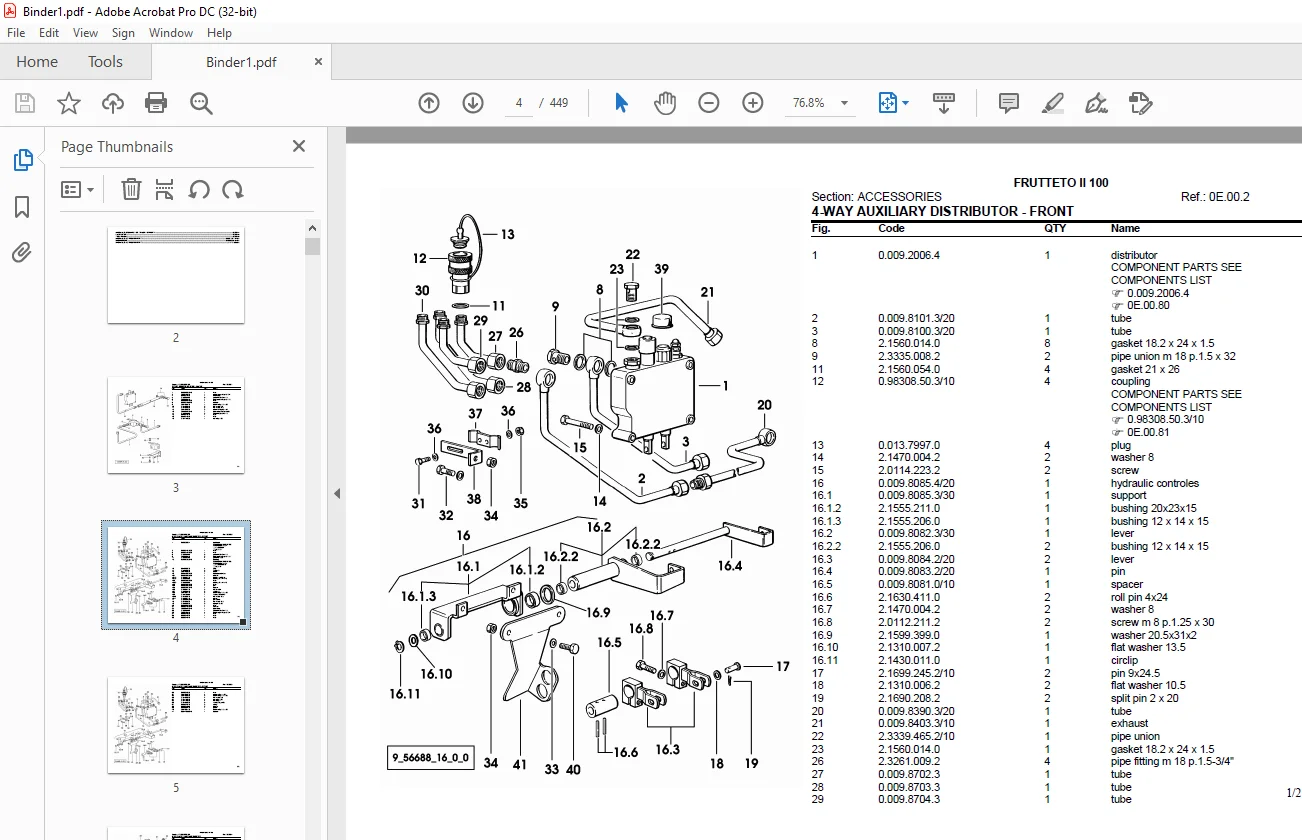Open the File menu
The image size is (1302, 840).
(x=16, y=33)
